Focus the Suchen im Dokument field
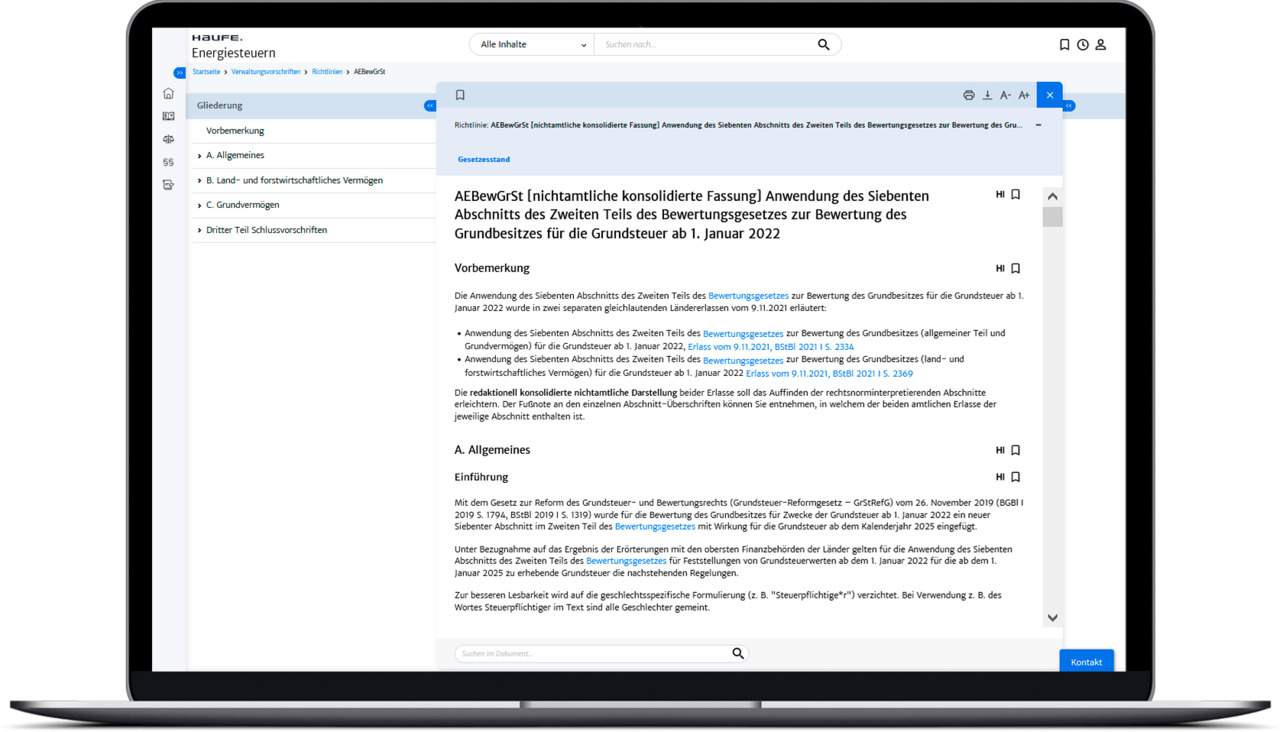This screenshot has height=732, width=1280. (x=594, y=653)
